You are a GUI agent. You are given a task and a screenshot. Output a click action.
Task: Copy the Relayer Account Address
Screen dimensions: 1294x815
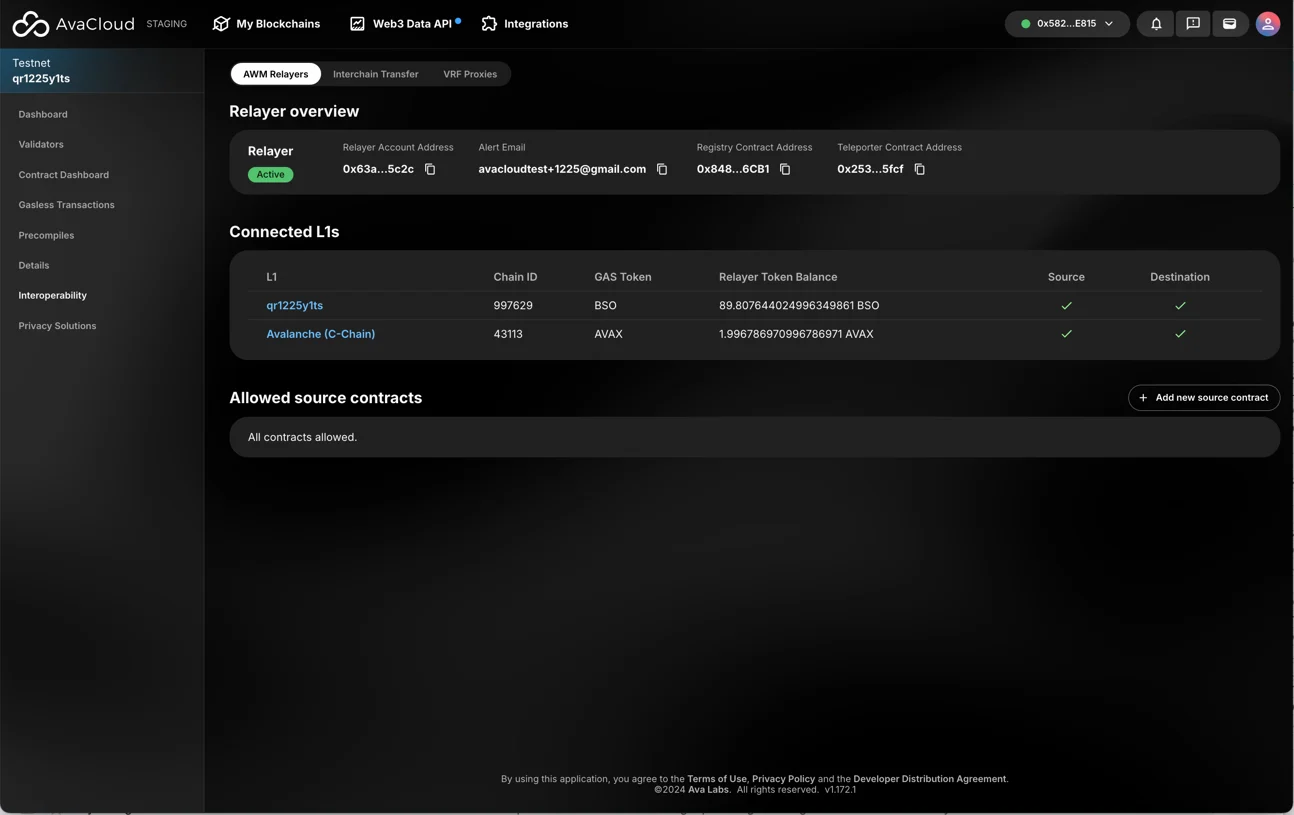(430, 169)
